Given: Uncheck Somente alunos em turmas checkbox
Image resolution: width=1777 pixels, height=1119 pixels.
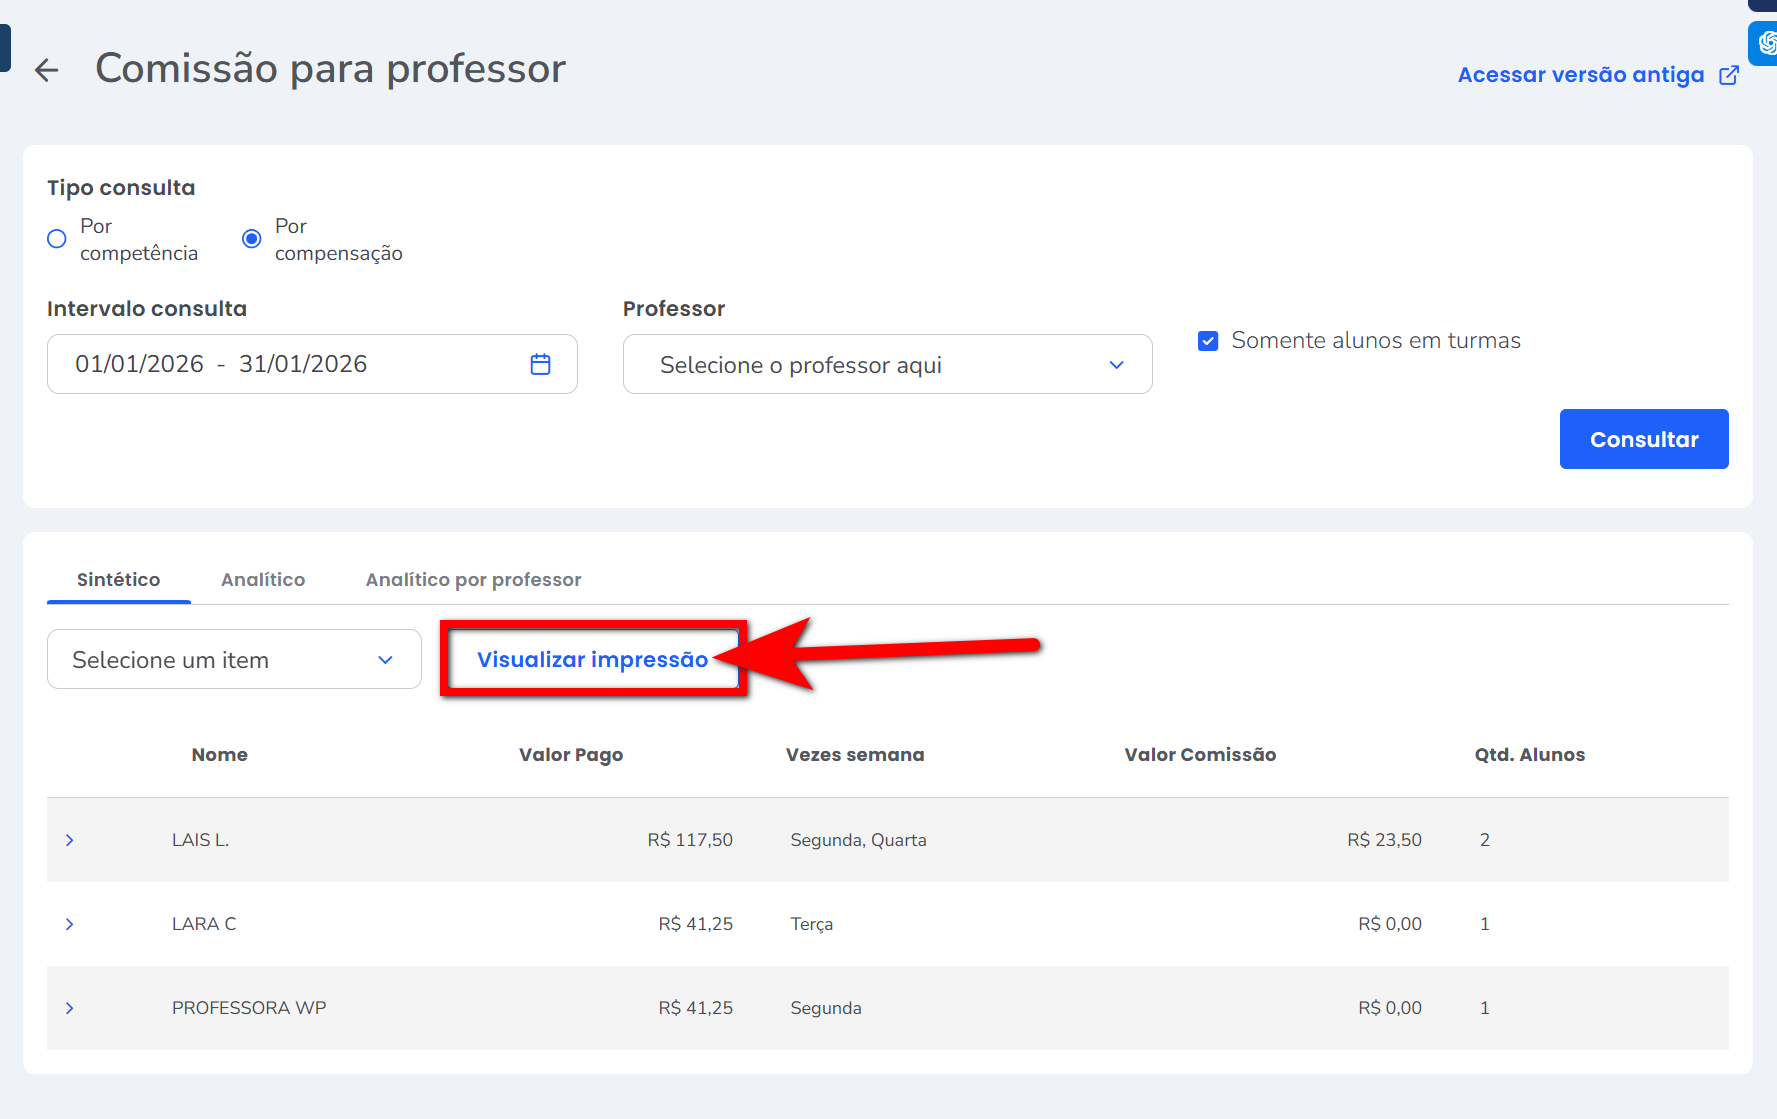Looking at the screenshot, I should click(1208, 341).
